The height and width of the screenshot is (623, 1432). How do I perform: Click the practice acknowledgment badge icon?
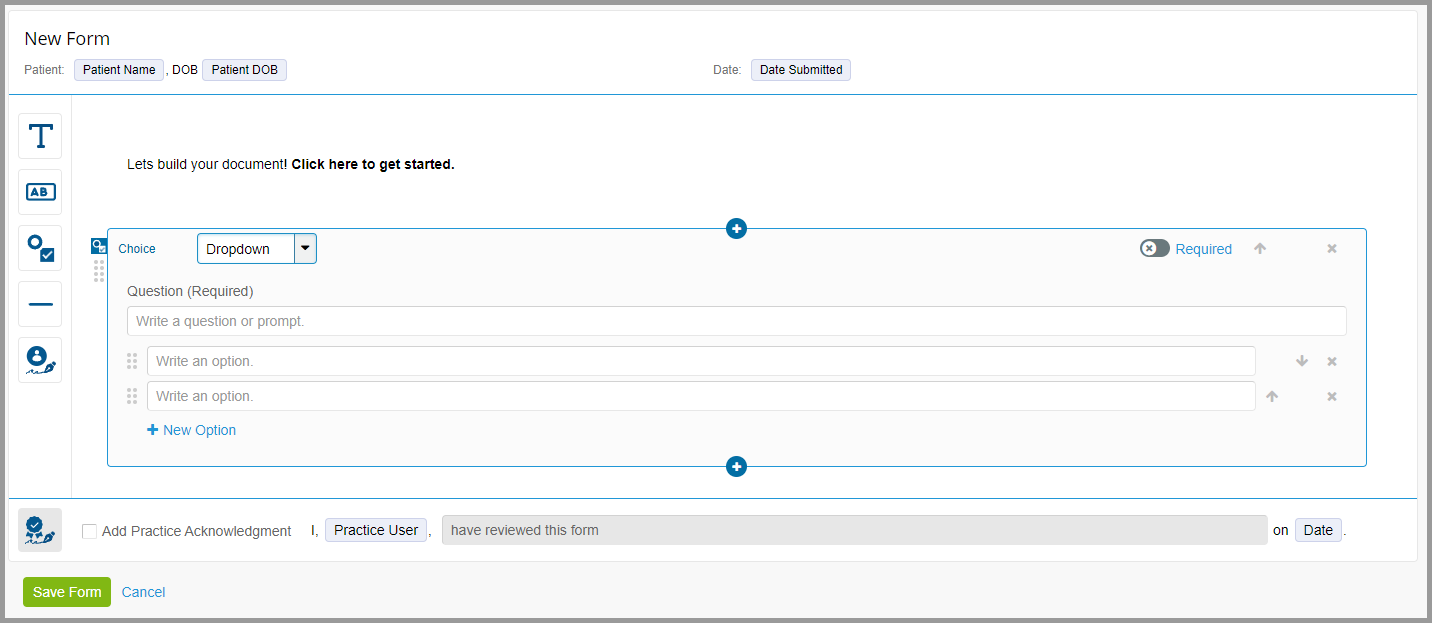point(39,529)
